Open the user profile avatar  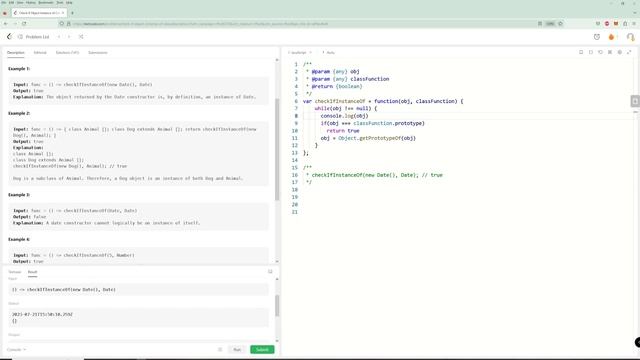coord(630,37)
